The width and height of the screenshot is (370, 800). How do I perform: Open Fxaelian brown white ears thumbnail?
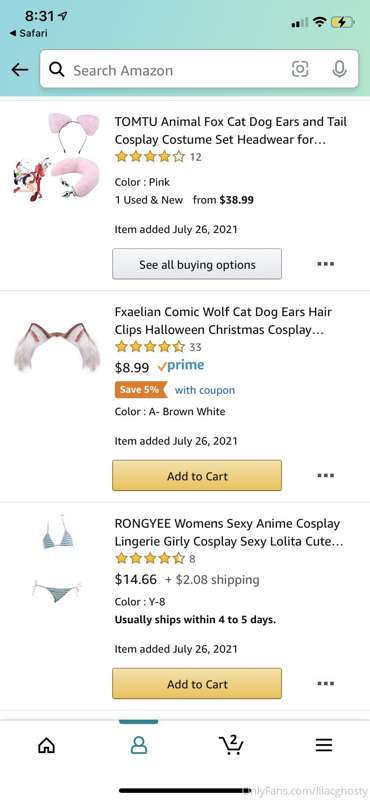point(56,347)
